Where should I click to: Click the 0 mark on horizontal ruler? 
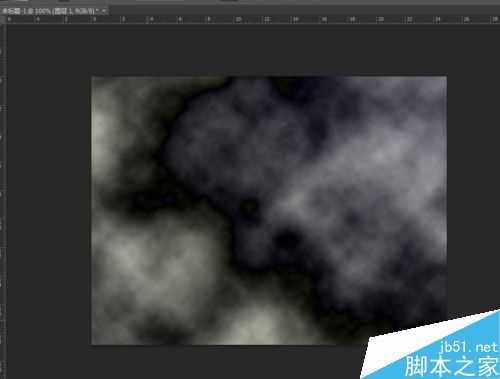(9, 19)
